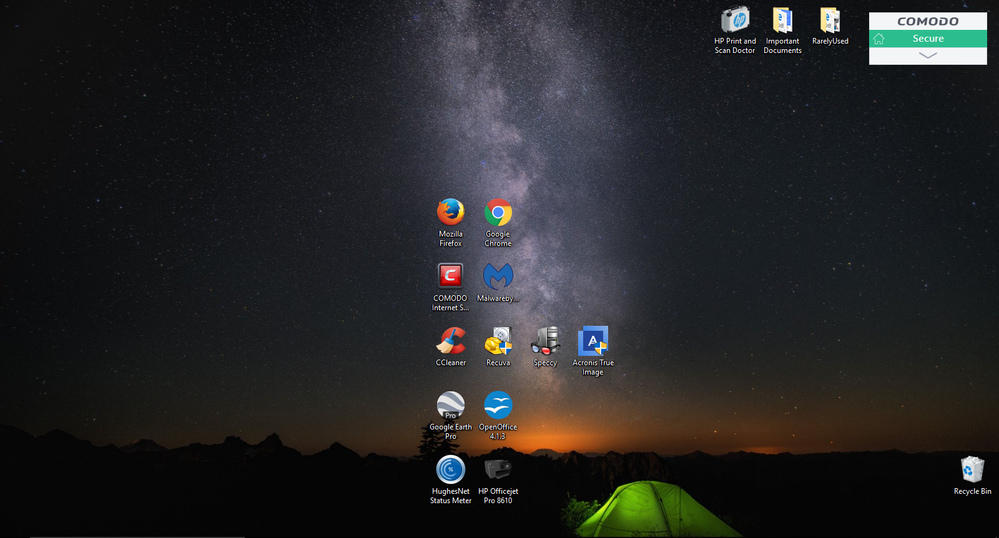This screenshot has width=999, height=538.
Task: Click the Recycle Bin icon
Action: (972, 469)
